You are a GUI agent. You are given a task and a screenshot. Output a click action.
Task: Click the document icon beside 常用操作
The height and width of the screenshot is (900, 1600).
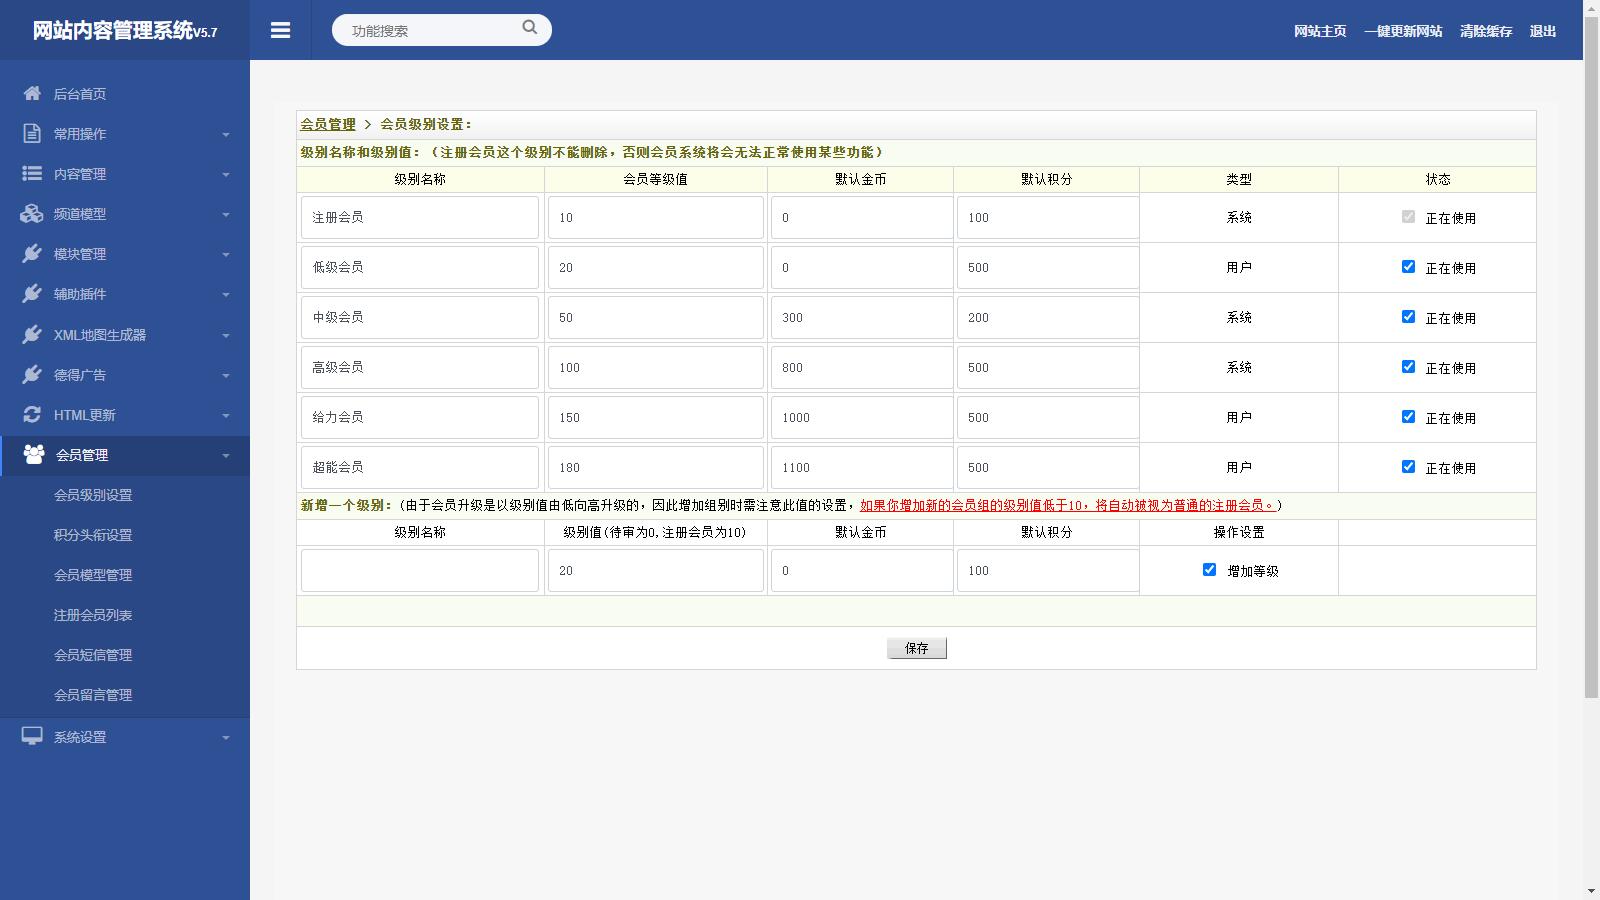pos(32,133)
